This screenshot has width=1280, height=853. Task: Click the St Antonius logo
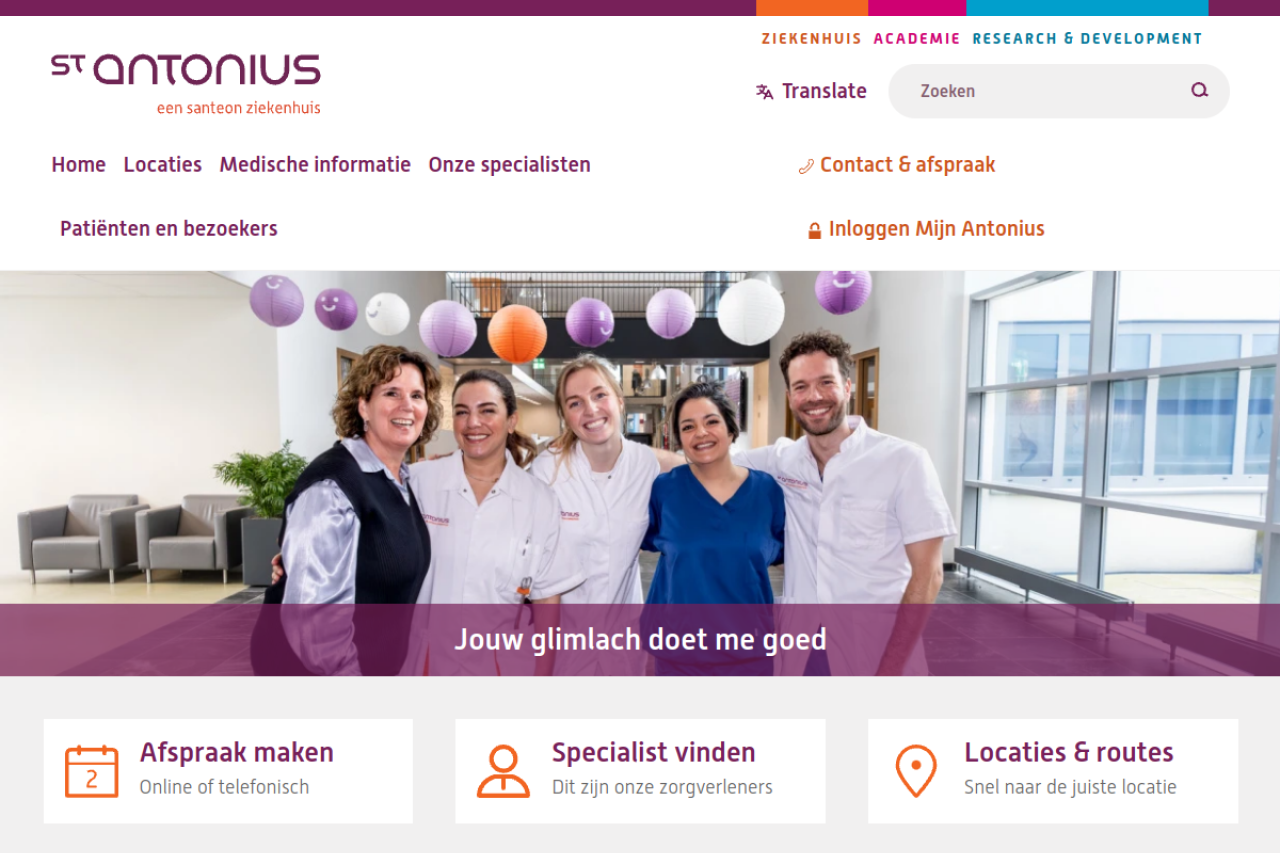(186, 85)
